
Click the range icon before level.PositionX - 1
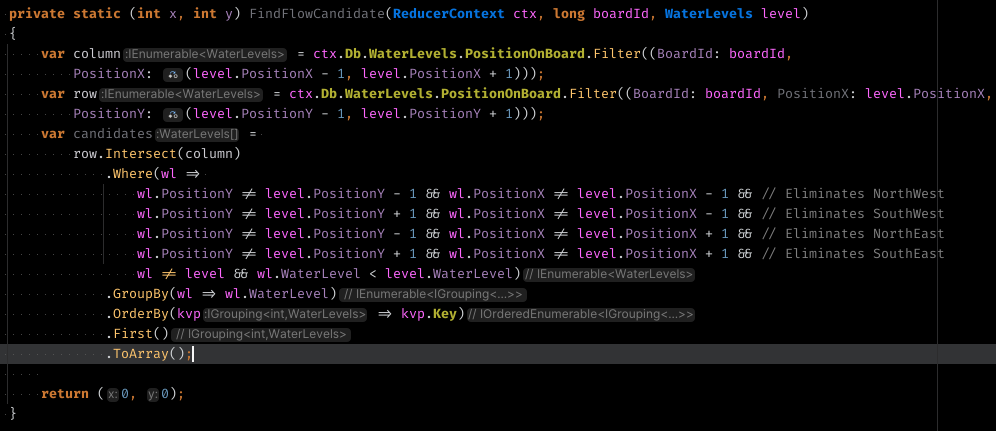click(172, 74)
